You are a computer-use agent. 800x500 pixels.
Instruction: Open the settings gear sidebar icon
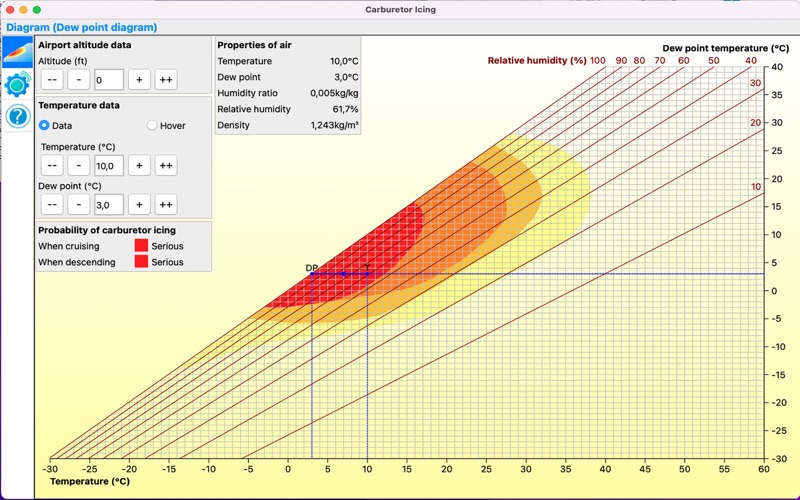tap(17, 84)
